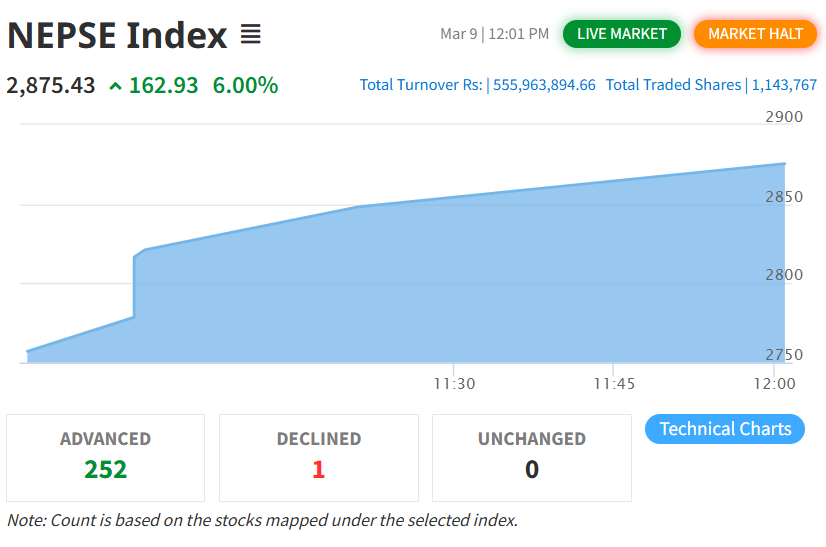Image resolution: width=826 pixels, height=547 pixels.
Task: Click the 2900 y-axis label
Action: [784, 117]
